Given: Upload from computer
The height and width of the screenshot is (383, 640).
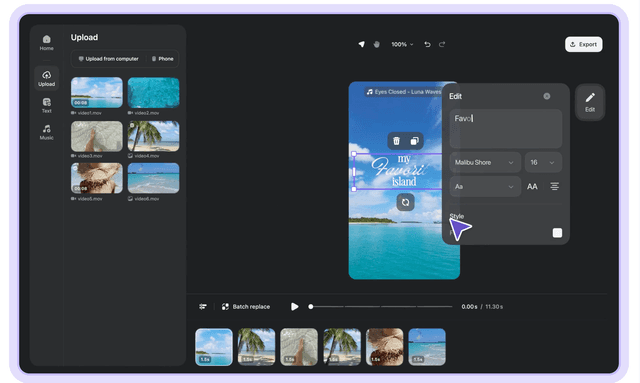Looking at the screenshot, I should coord(109,59).
